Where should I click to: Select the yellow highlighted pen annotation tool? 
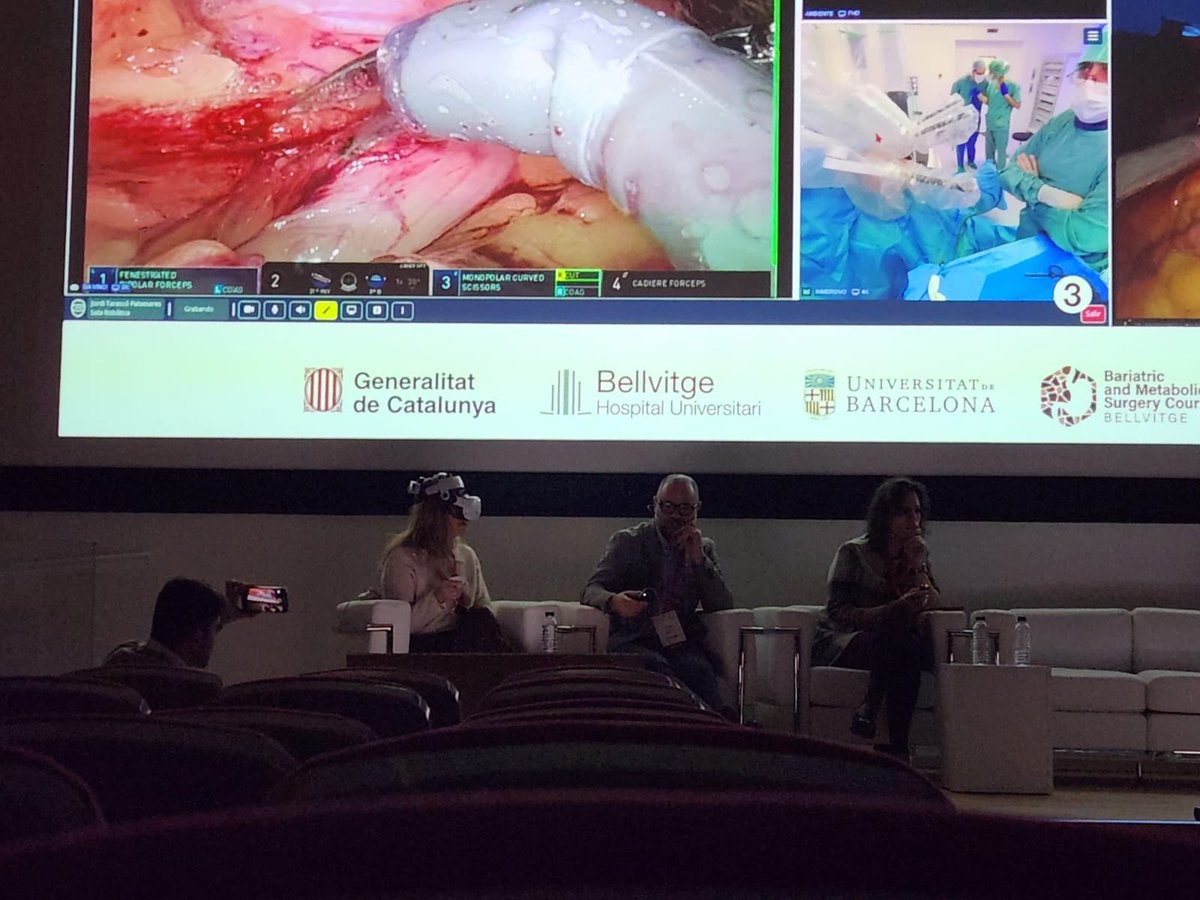(326, 310)
